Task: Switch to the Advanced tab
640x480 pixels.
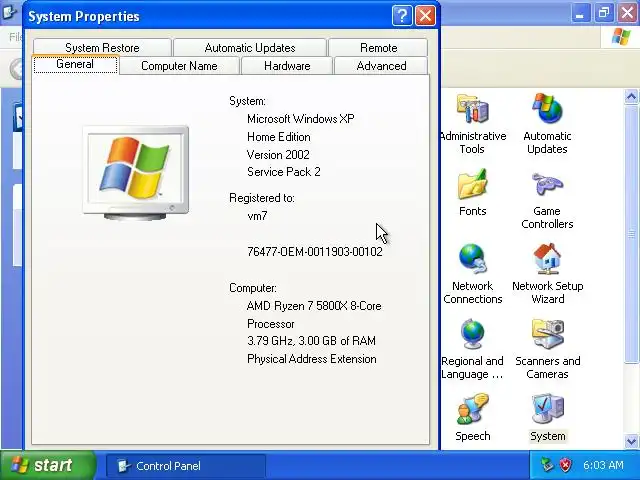Action: 381,66
